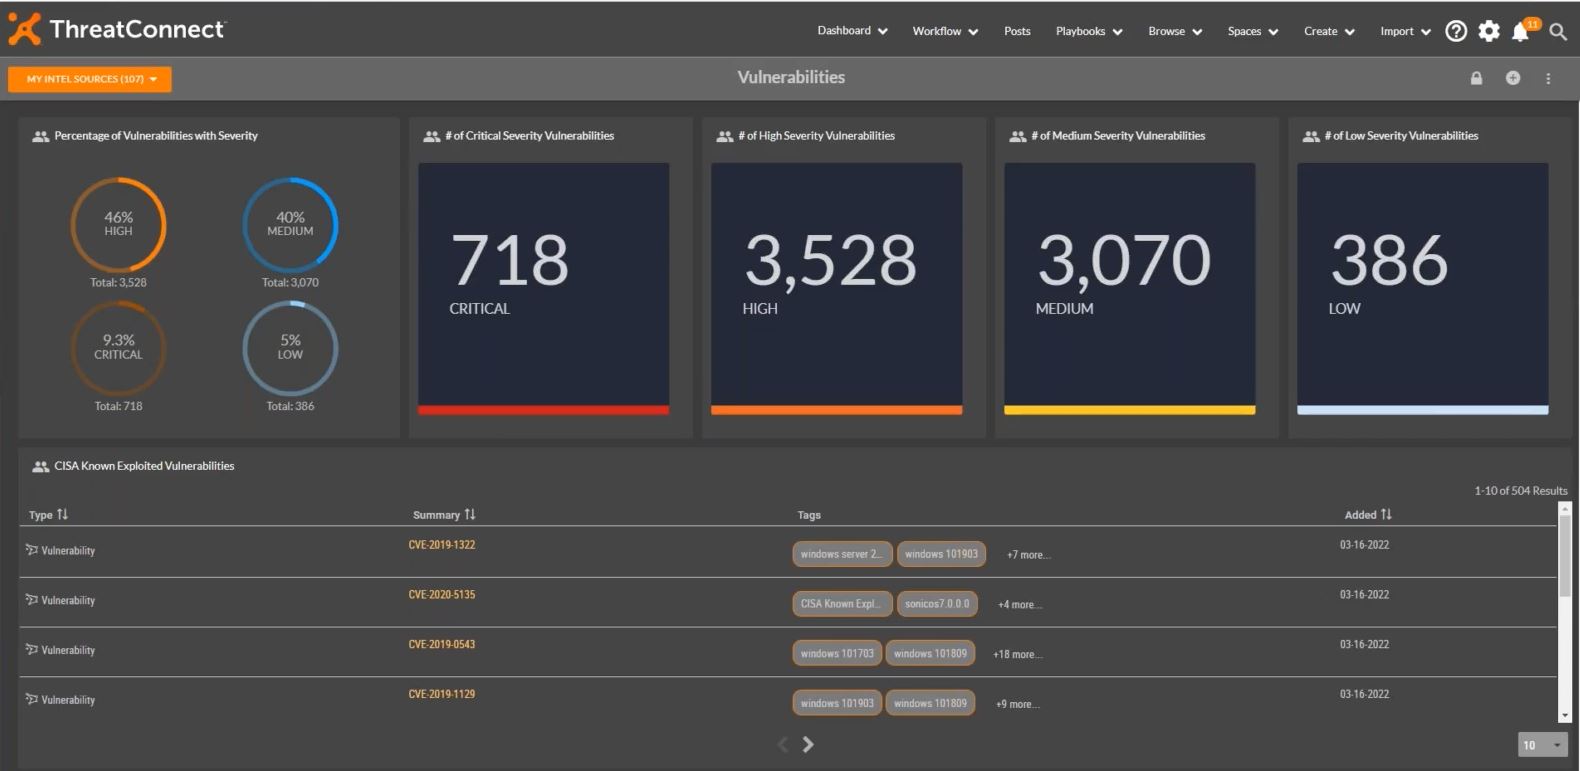The image size is (1580, 771).
Task: Expand My Intel Sources dropdown
Action: (90, 79)
